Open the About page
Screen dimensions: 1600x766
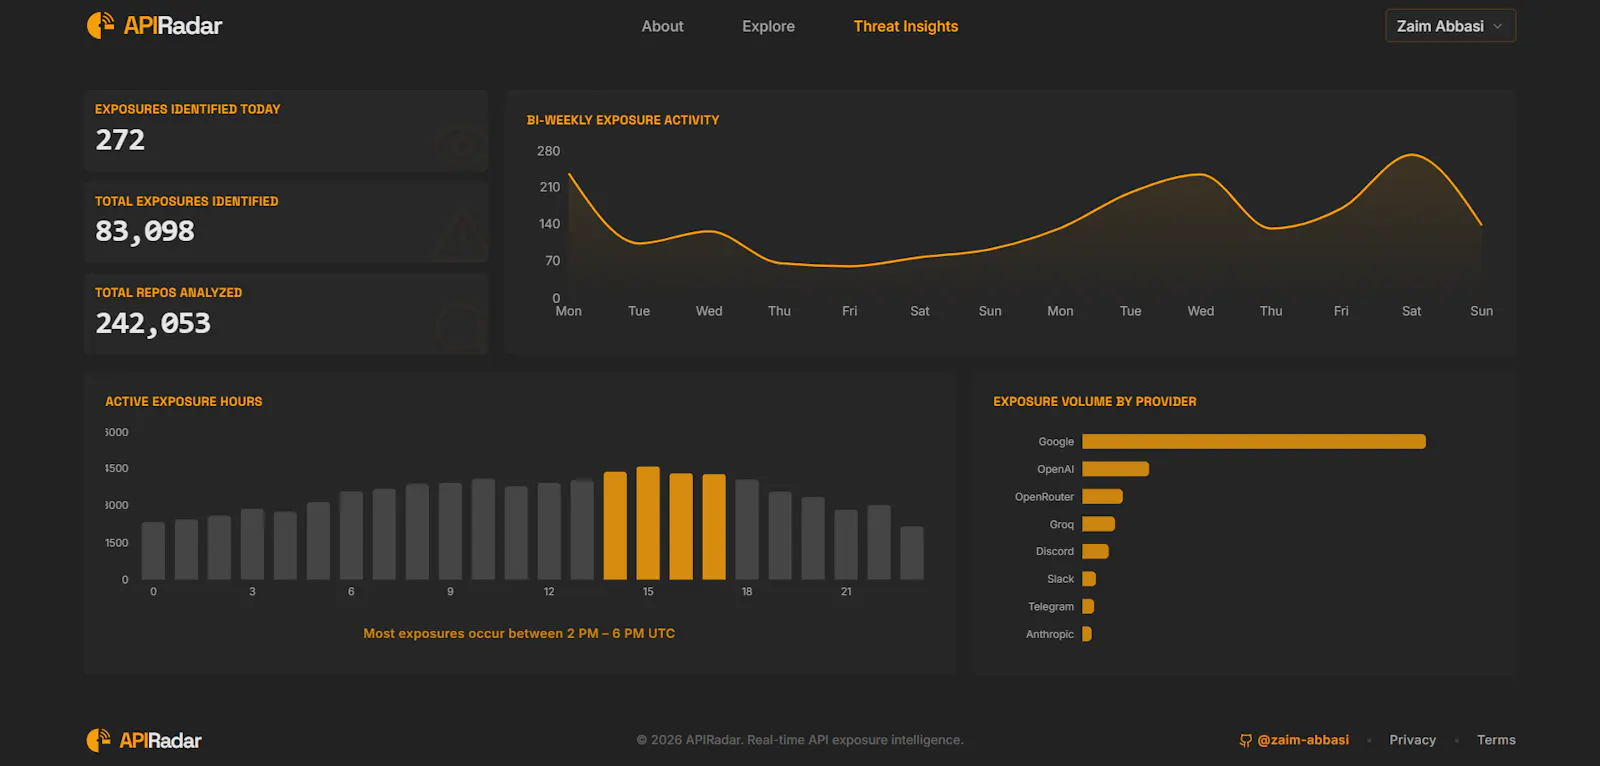pyautogui.click(x=662, y=26)
